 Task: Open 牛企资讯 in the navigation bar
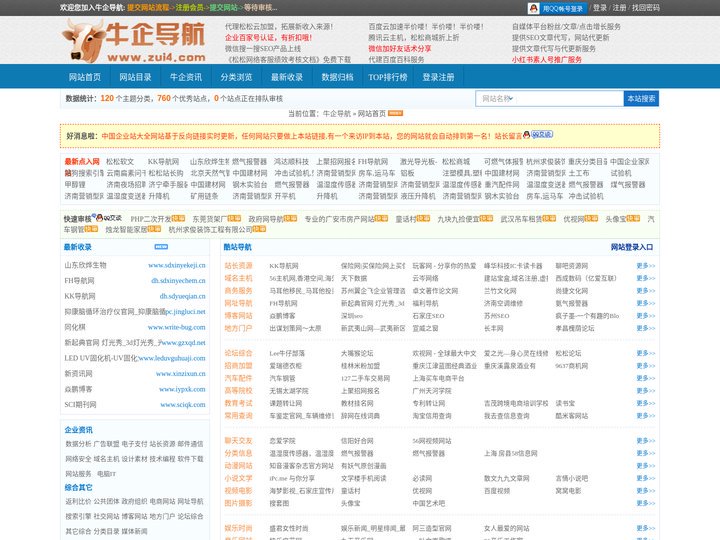[186, 77]
